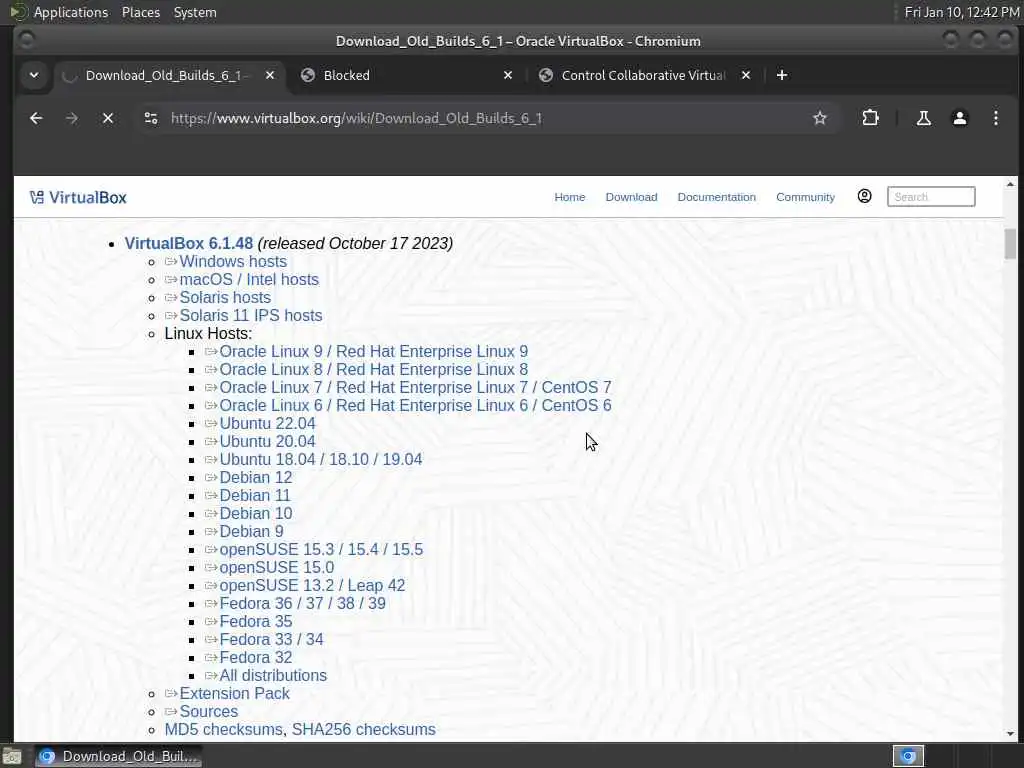Download openSUSE 15.3 / 15.4 / 15.5 package
The image size is (1024, 768).
click(321, 550)
